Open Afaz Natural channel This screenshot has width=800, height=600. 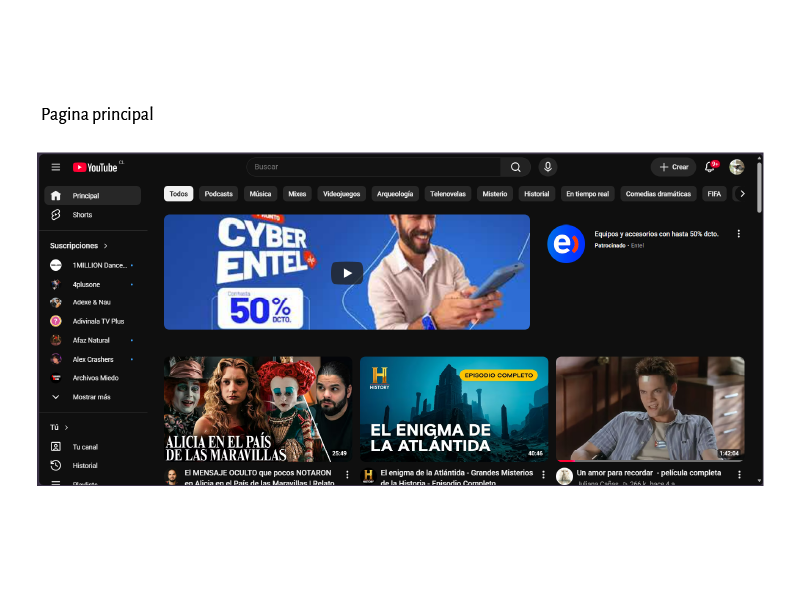click(92, 340)
